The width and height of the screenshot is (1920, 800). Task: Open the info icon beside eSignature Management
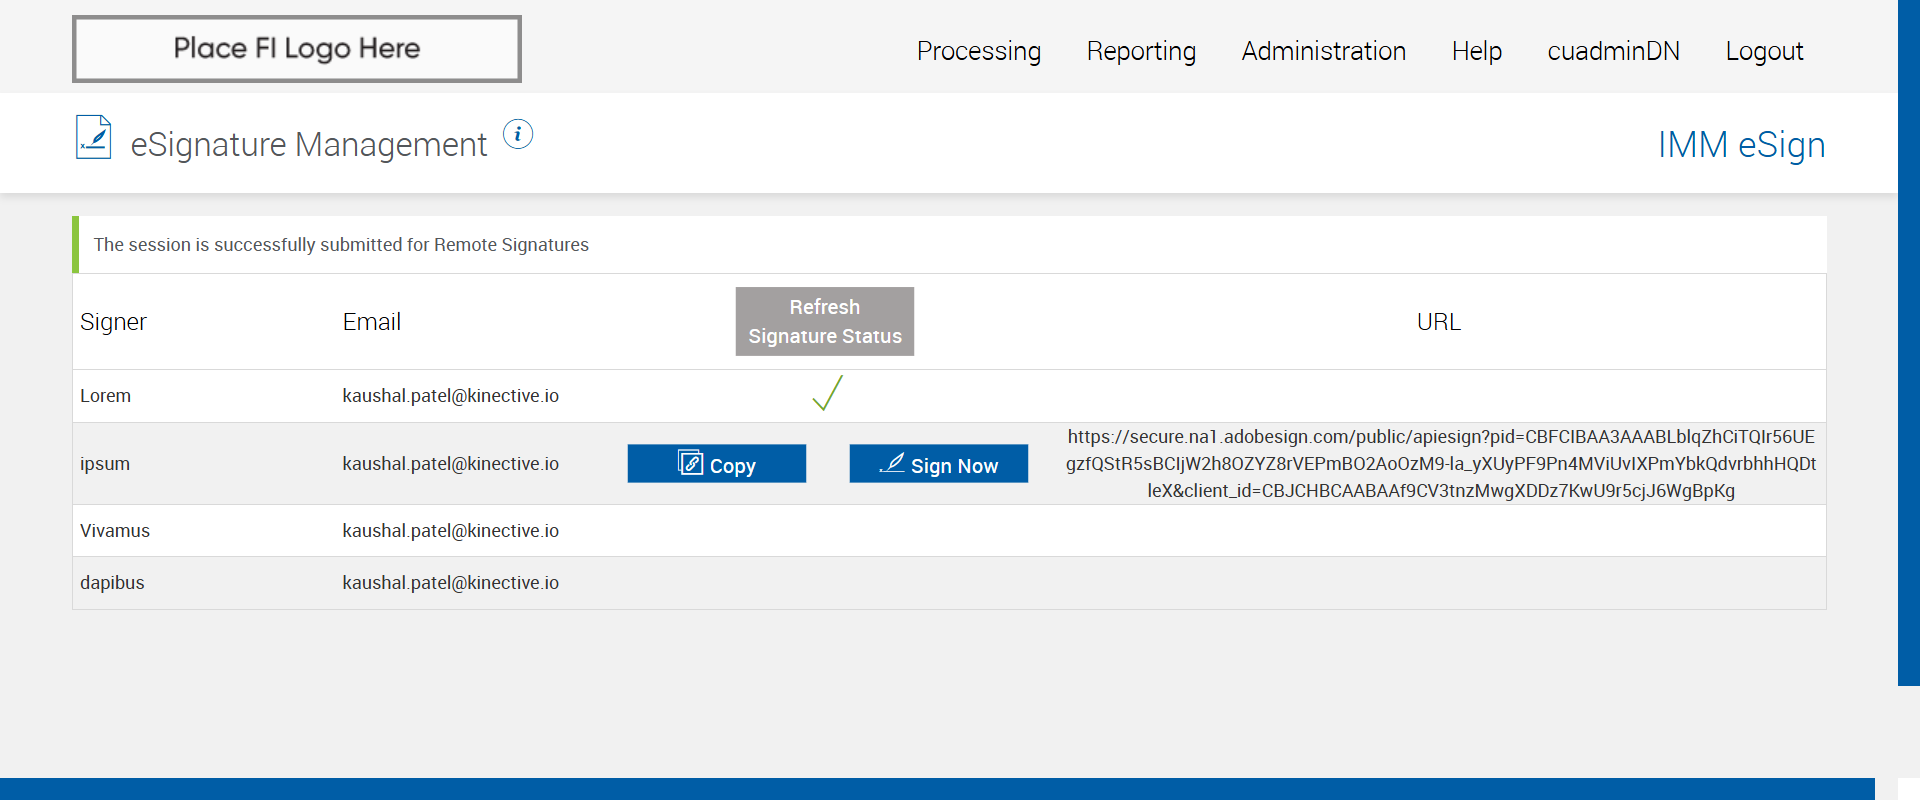(518, 134)
